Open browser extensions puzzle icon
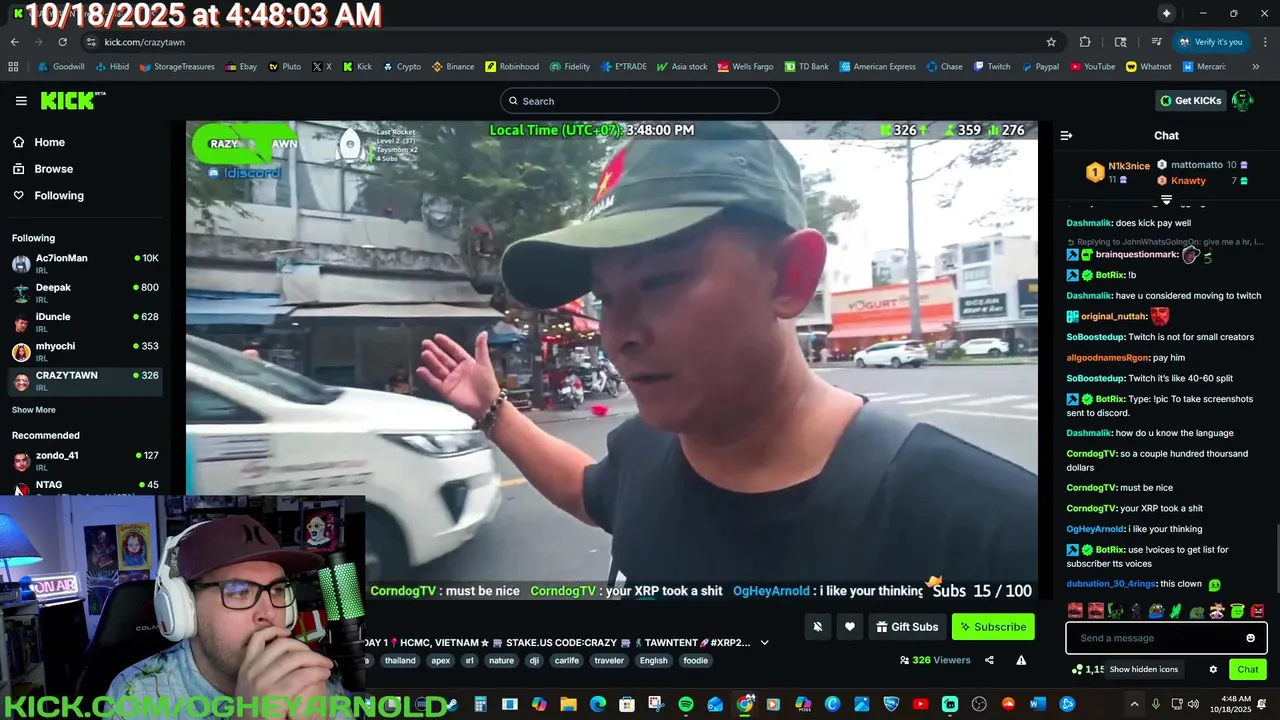 pyautogui.click(x=1085, y=42)
